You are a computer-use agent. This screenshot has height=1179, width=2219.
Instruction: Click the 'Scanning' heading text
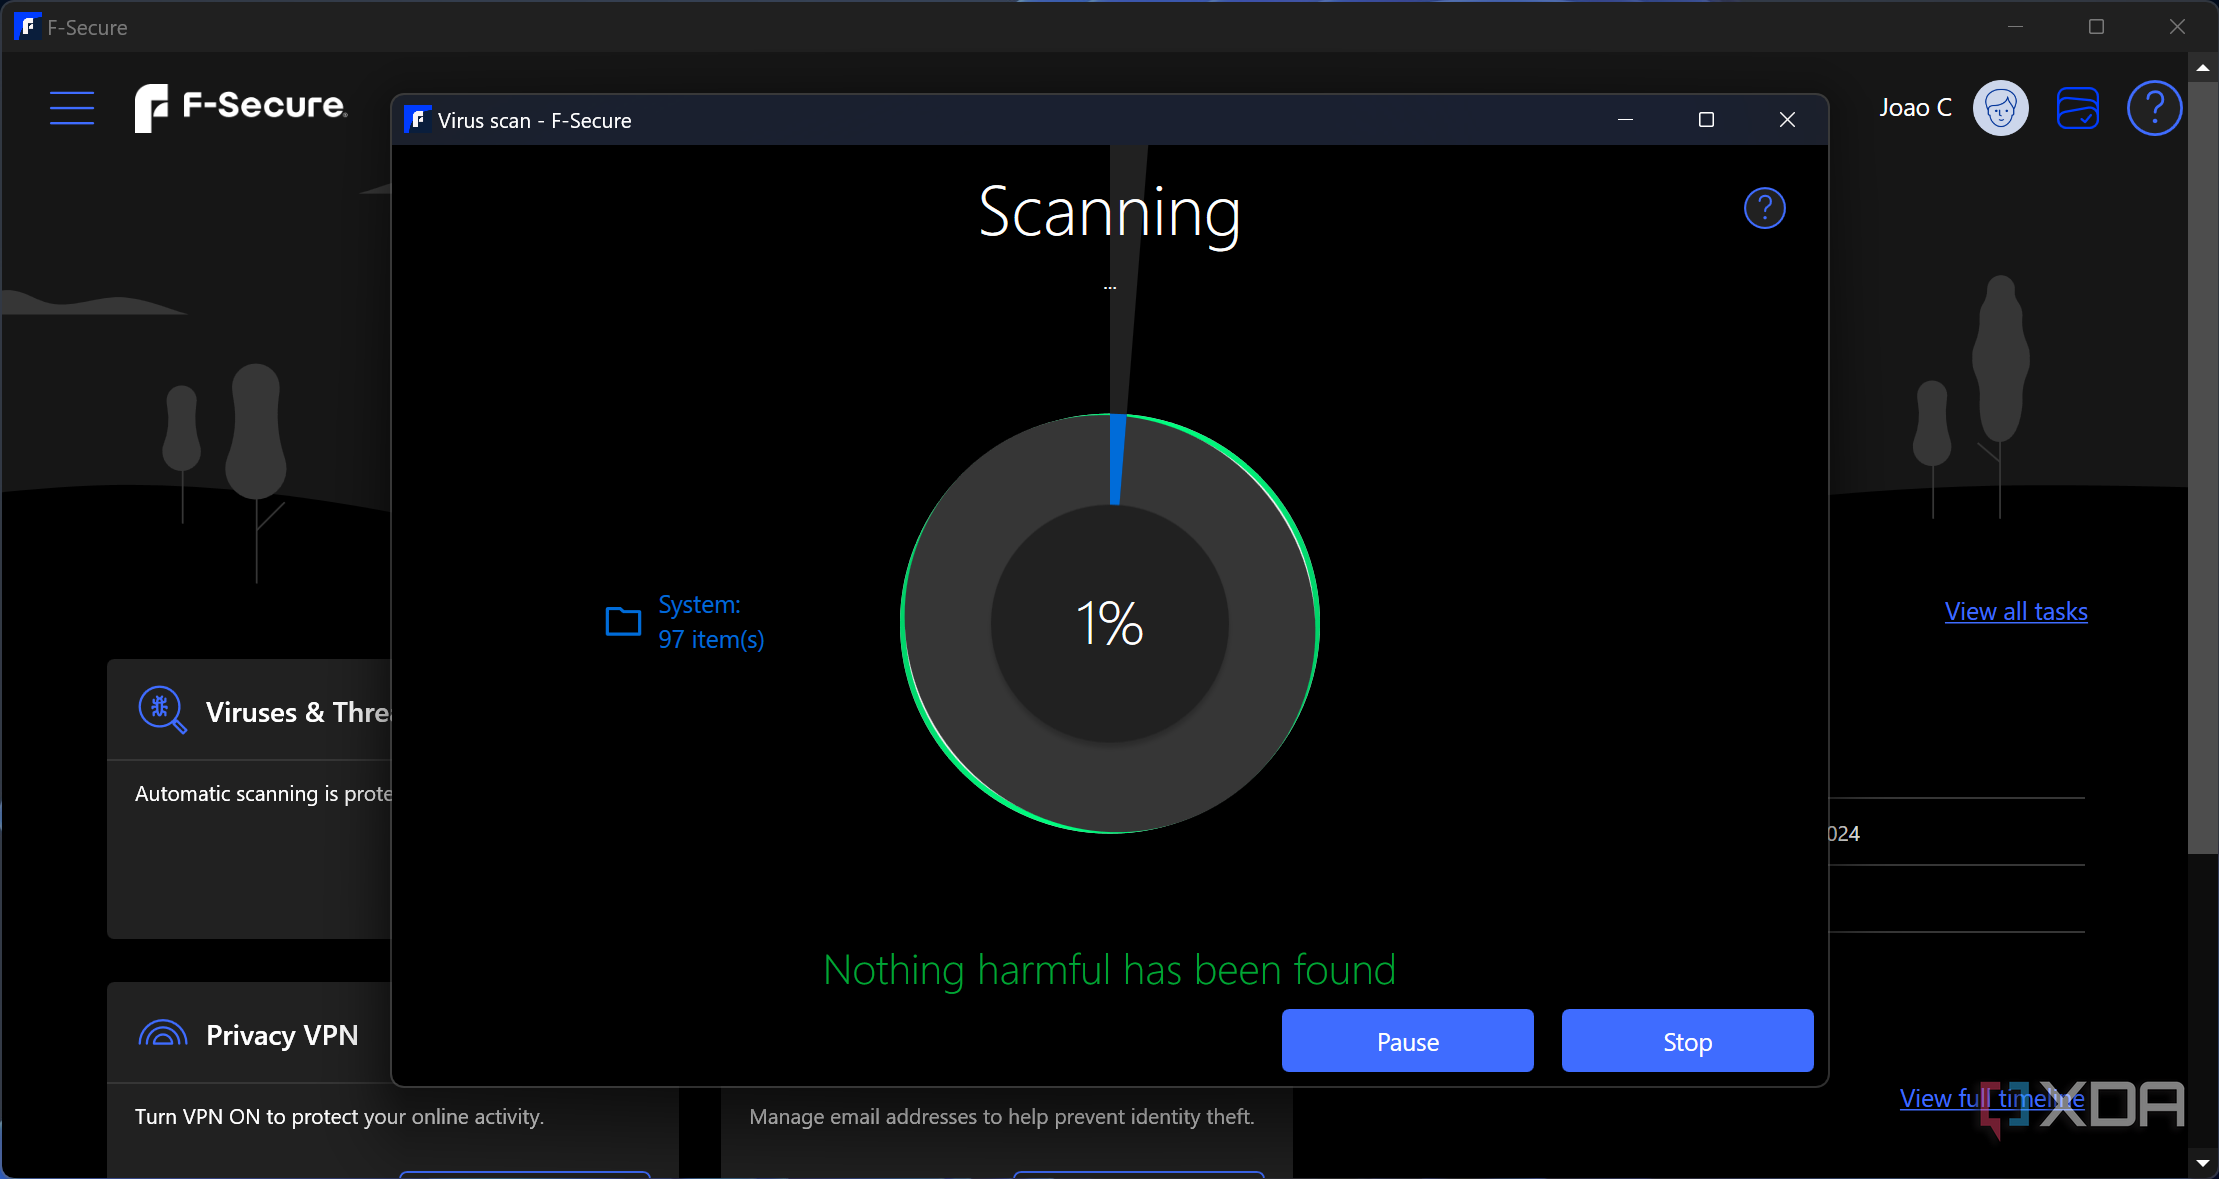pos(1109,214)
